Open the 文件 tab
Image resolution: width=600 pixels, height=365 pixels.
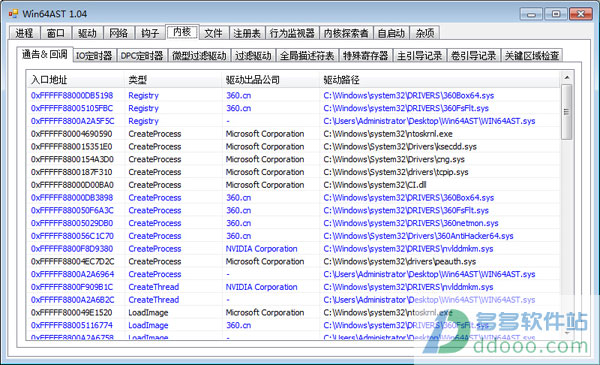[x=214, y=33]
